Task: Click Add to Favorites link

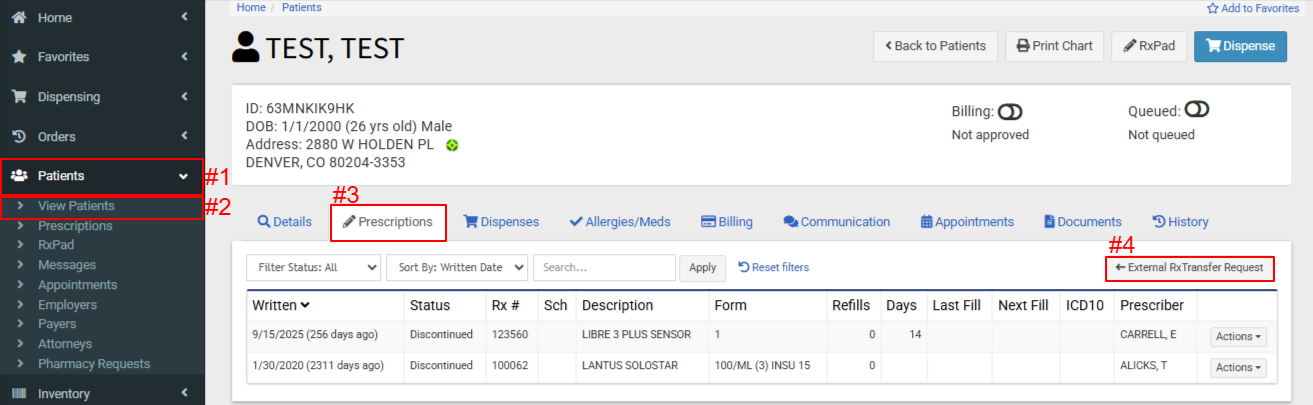Action: click(x=1253, y=8)
